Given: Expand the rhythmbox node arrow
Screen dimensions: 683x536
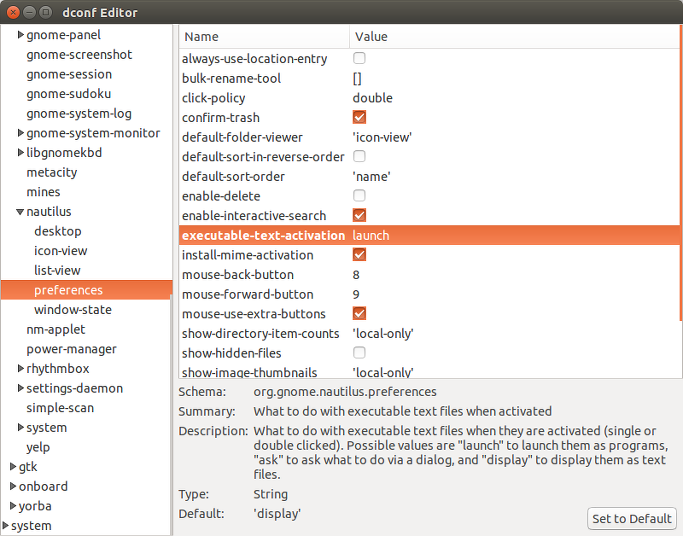Looking at the screenshot, I should 20,368.
